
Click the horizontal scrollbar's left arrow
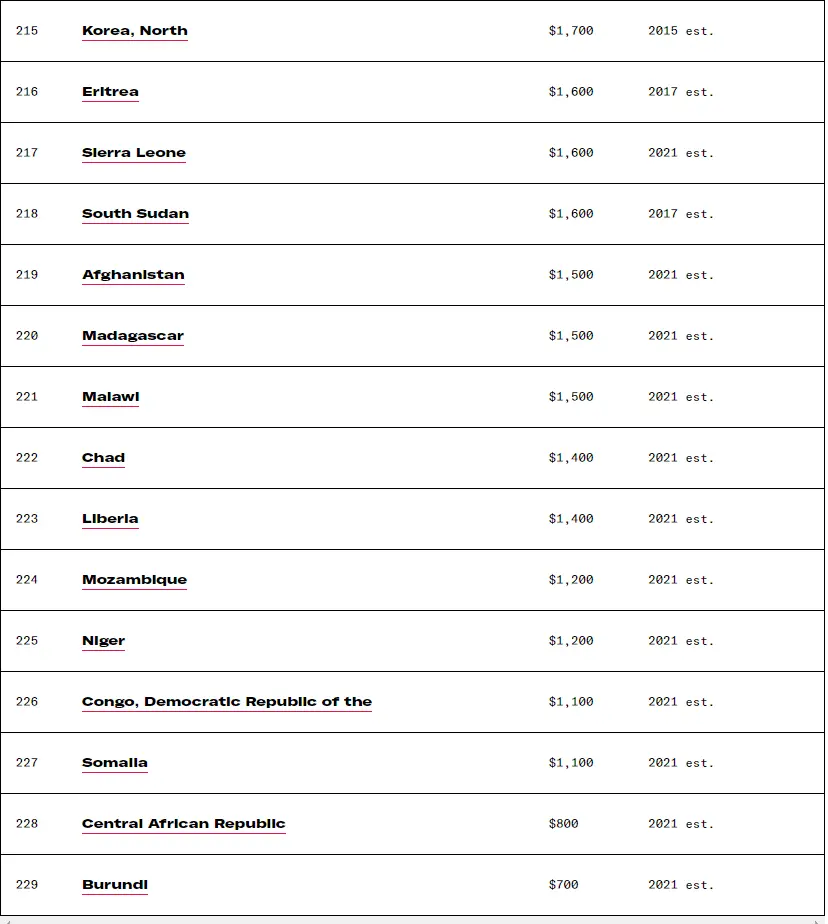pyautogui.click(x=6, y=919)
